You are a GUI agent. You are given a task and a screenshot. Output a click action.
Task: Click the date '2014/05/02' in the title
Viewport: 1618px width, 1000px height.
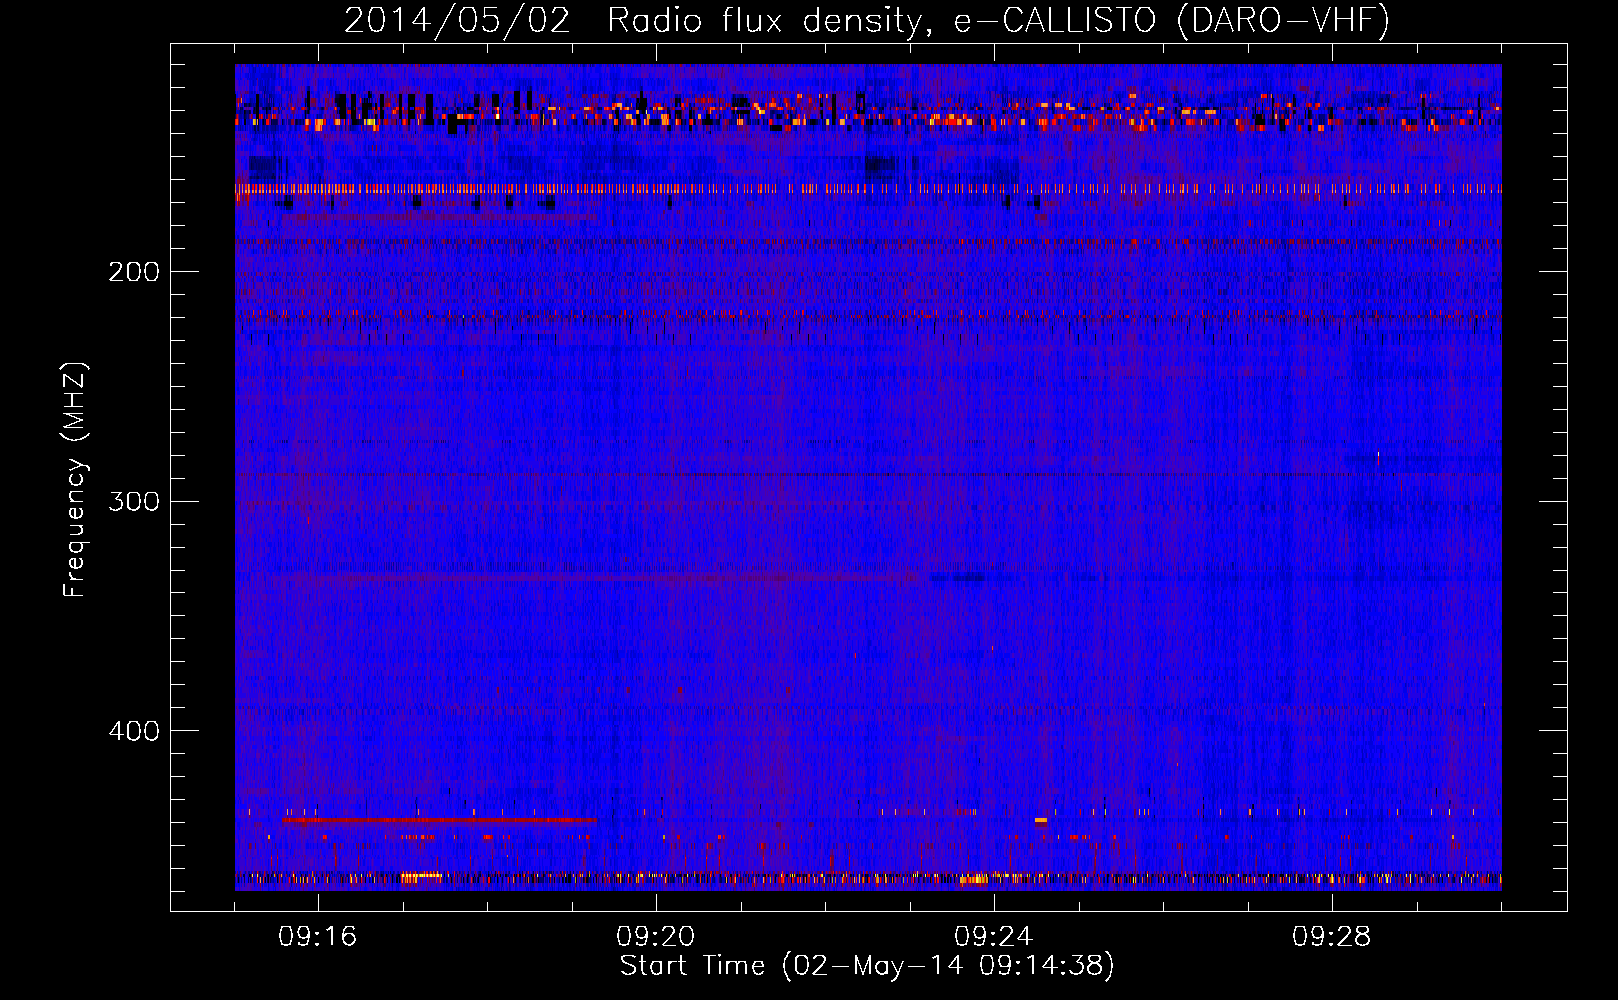457,21
